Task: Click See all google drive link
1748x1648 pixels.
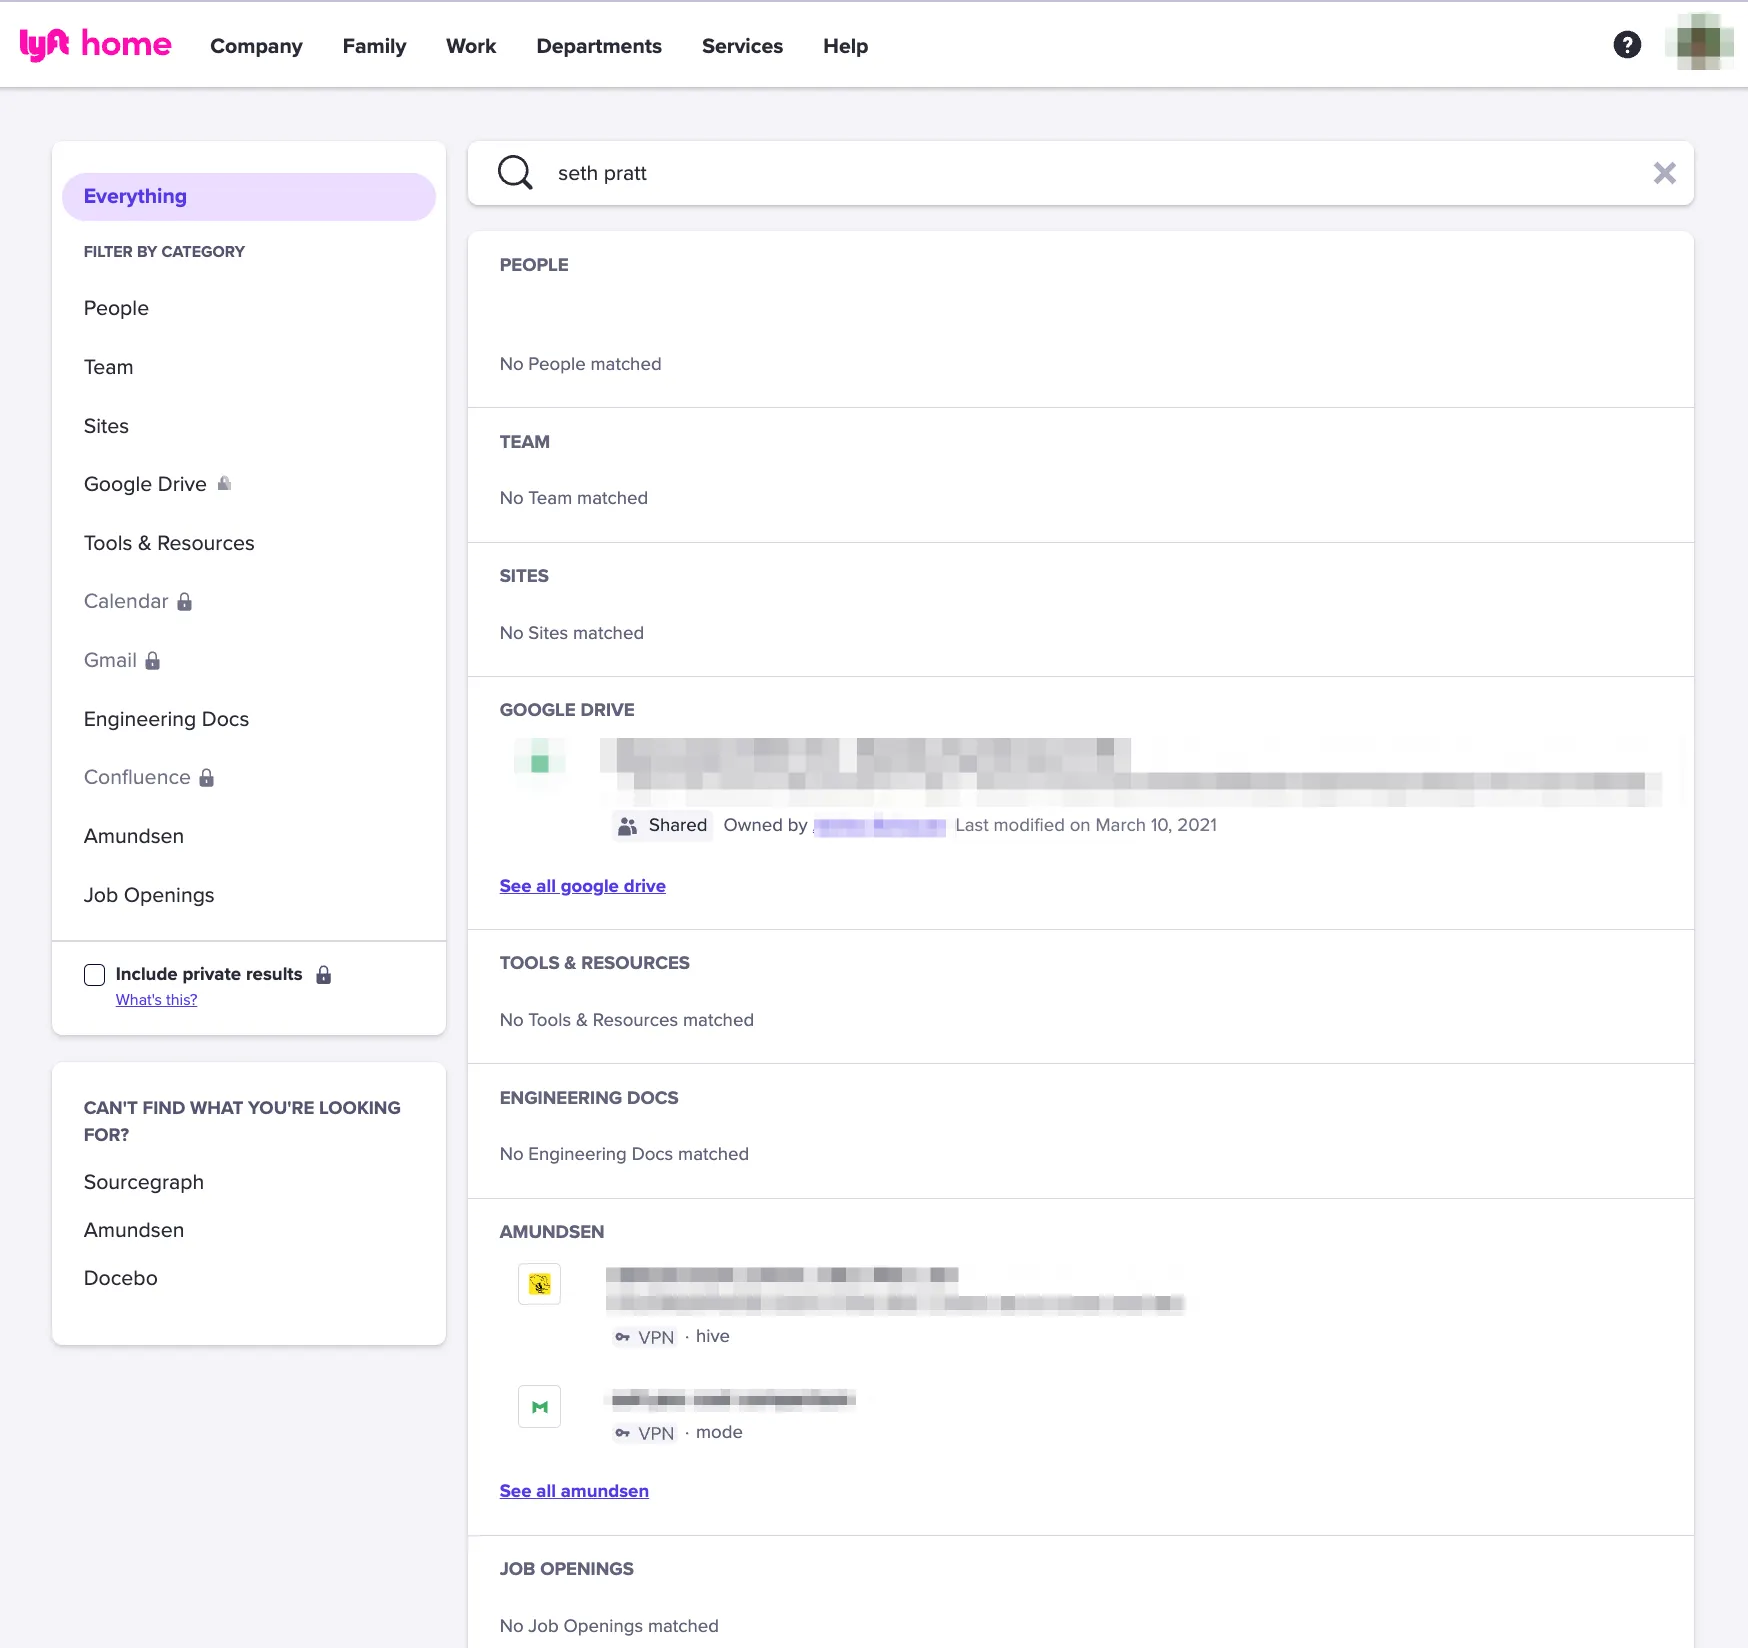Action: pyautogui.click(x=583, y=886)
